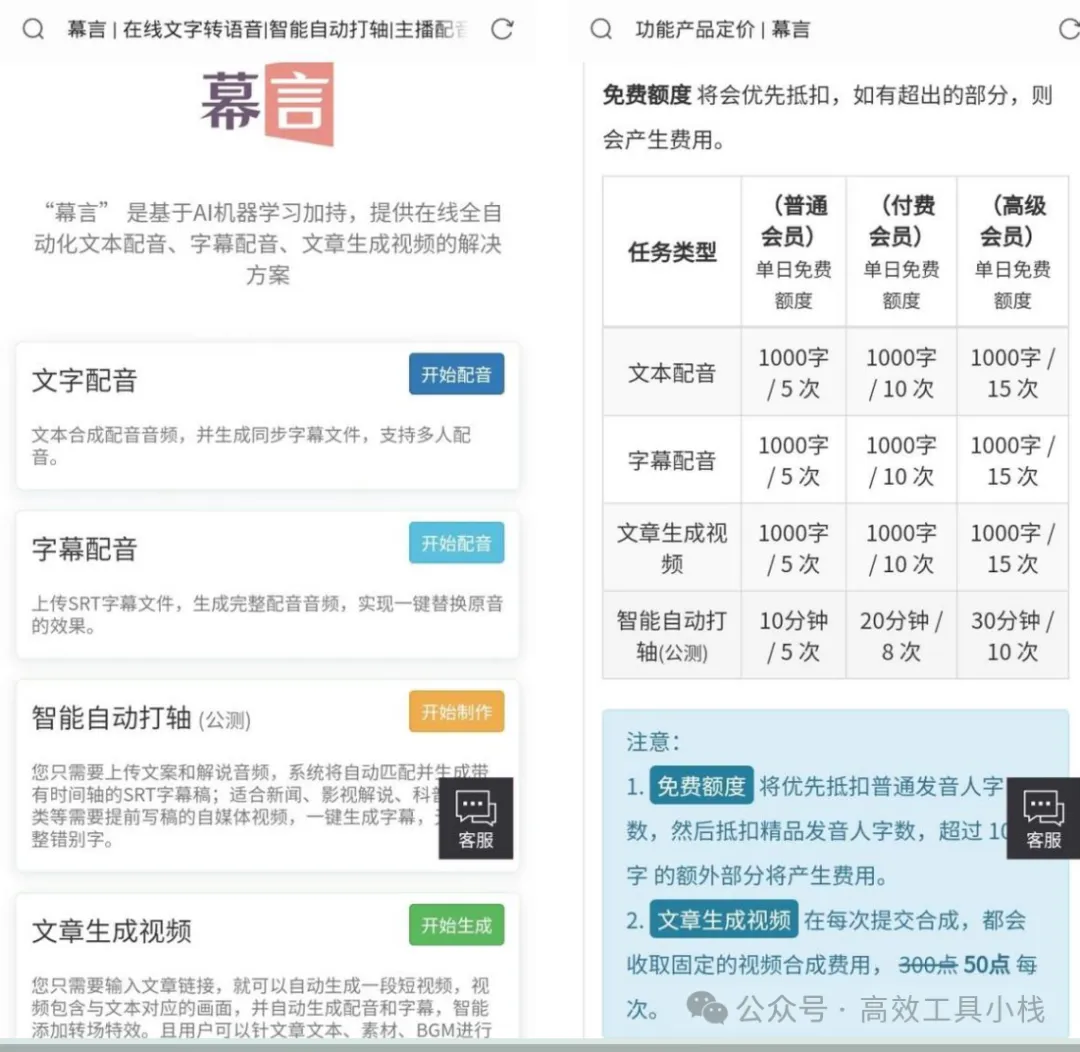This screenshot has height=1052, width=1080.
Task: Click the search icon on the pricing page
Action: 601,29
